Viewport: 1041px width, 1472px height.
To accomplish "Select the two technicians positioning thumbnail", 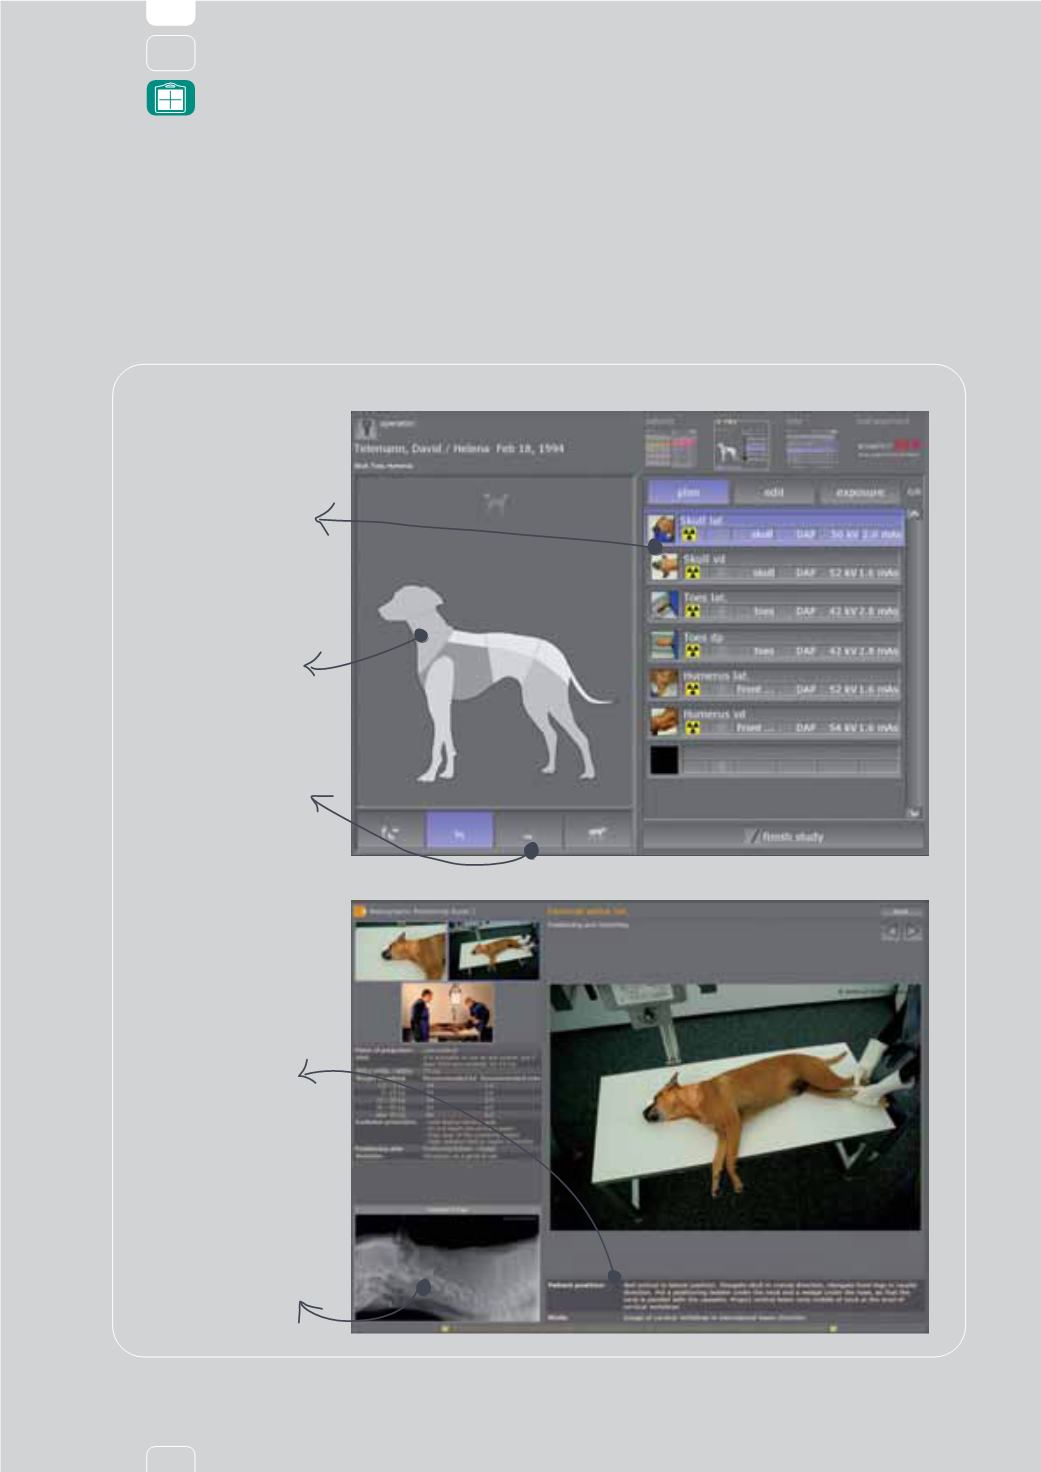I will tap(447, 1012).
